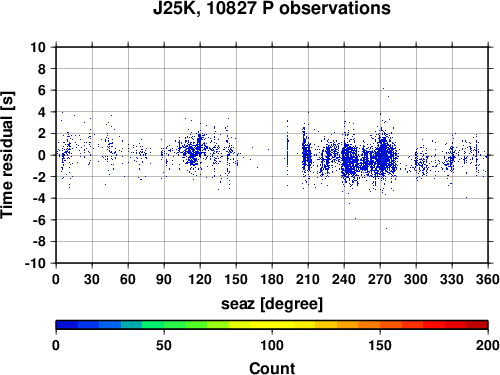This screenshot has width=500, height=375.
Task: Click the 360 tick label on x-axis
Action: pos(488,279)
